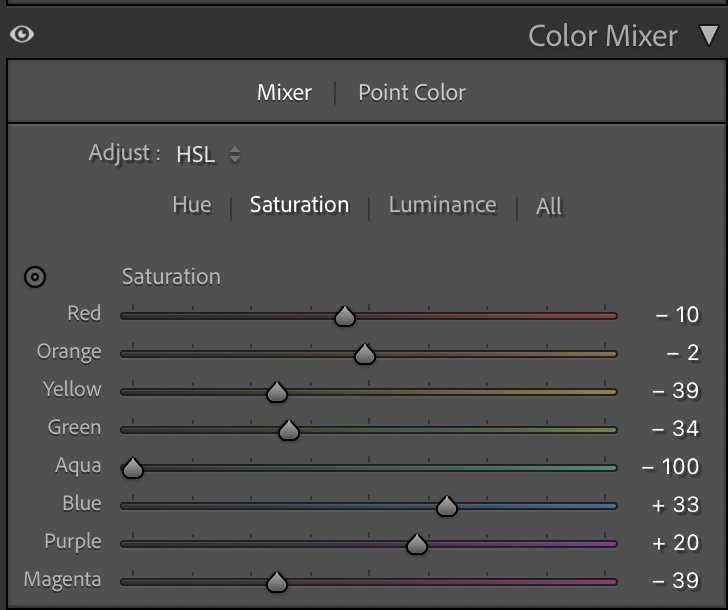Open the Adjust HSL dropdown
This screenshot has width=728, height=610.
[x=208, y=155]
